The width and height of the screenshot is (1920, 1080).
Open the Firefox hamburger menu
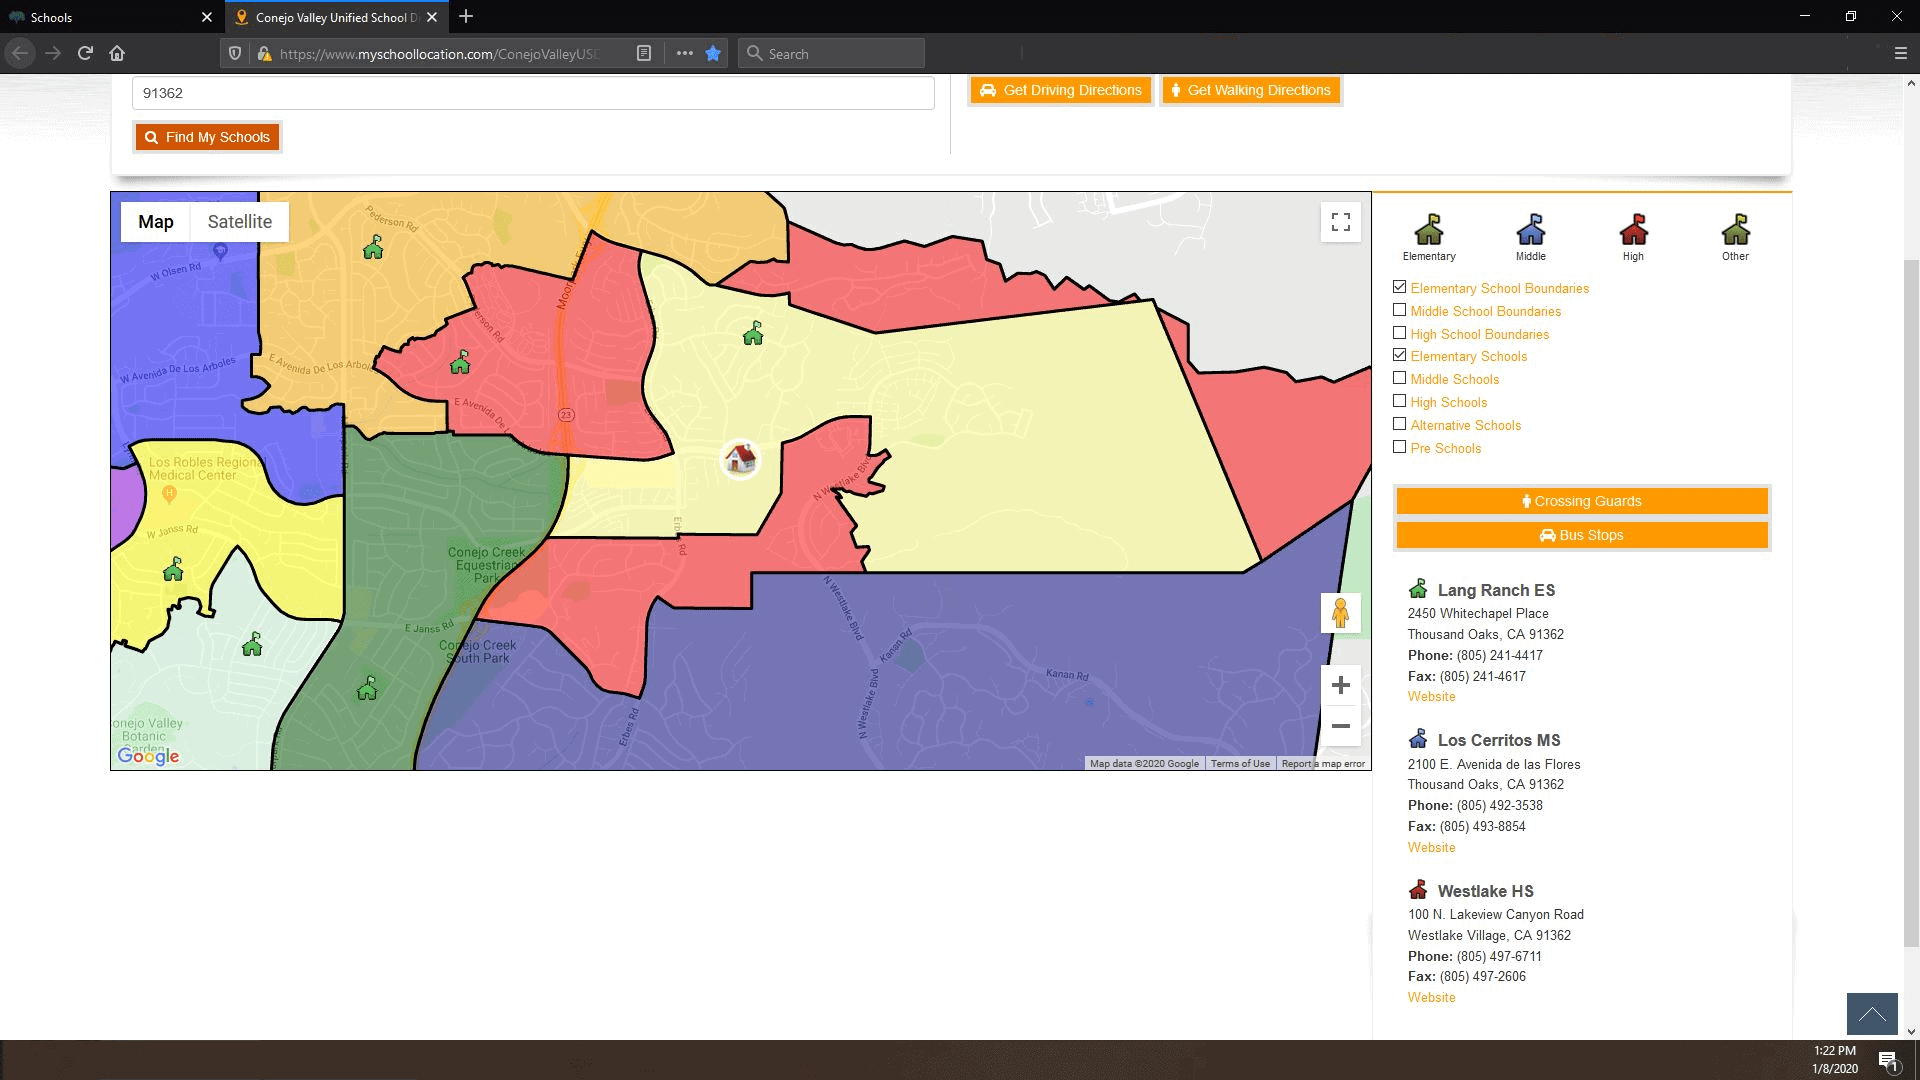click(1900, 54)
